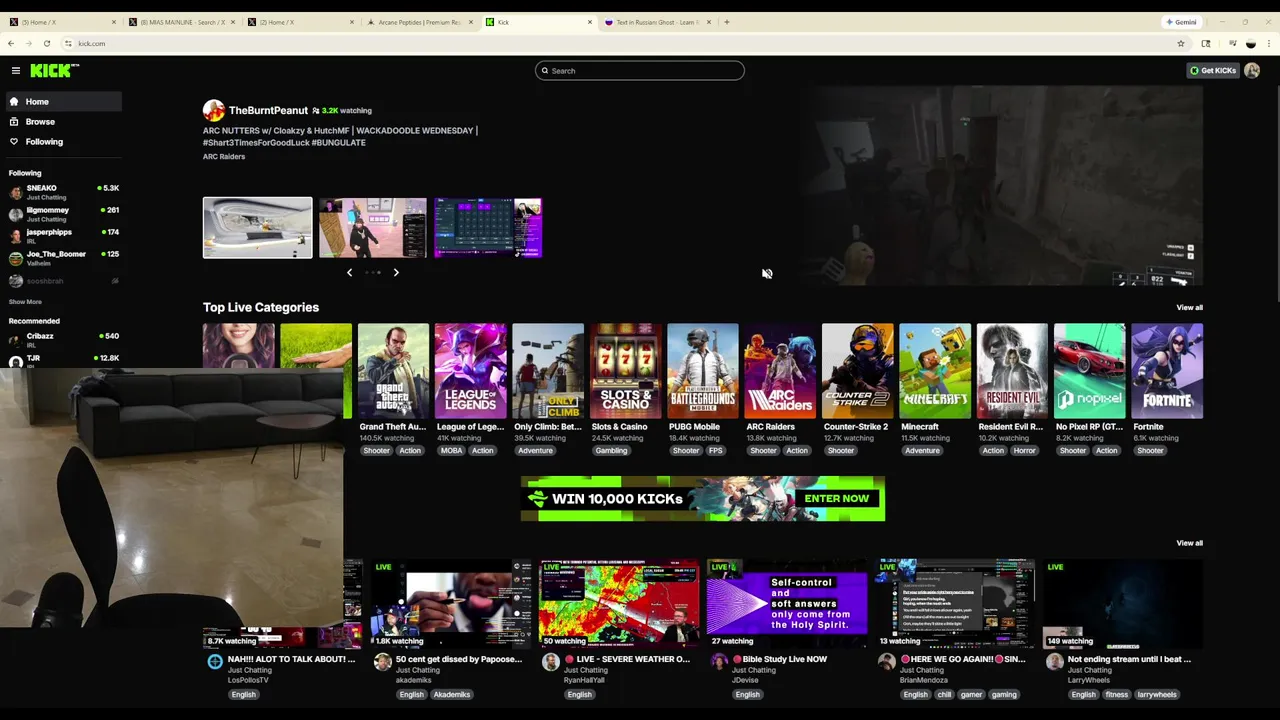The height and width of the screenshot is (720, 1280).
Task: Open ARC Raiders category under stream title
Action: click(224, 156)
